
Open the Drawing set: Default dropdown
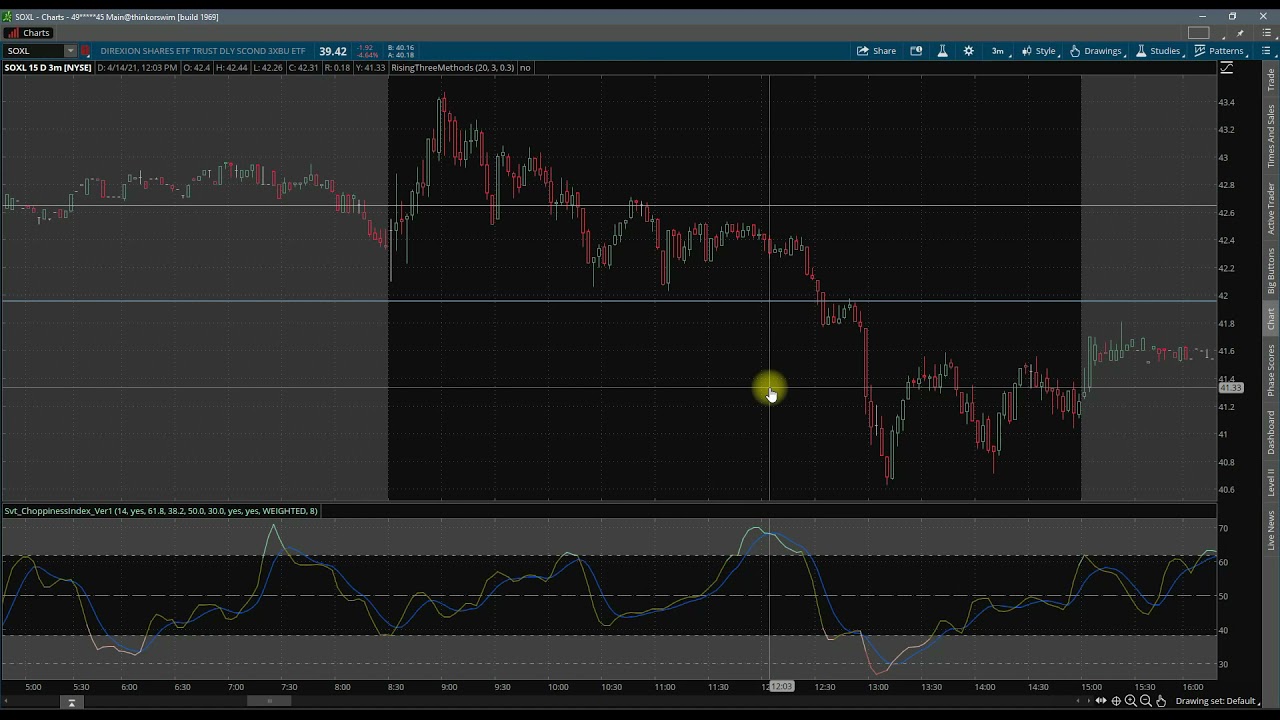1219,701
